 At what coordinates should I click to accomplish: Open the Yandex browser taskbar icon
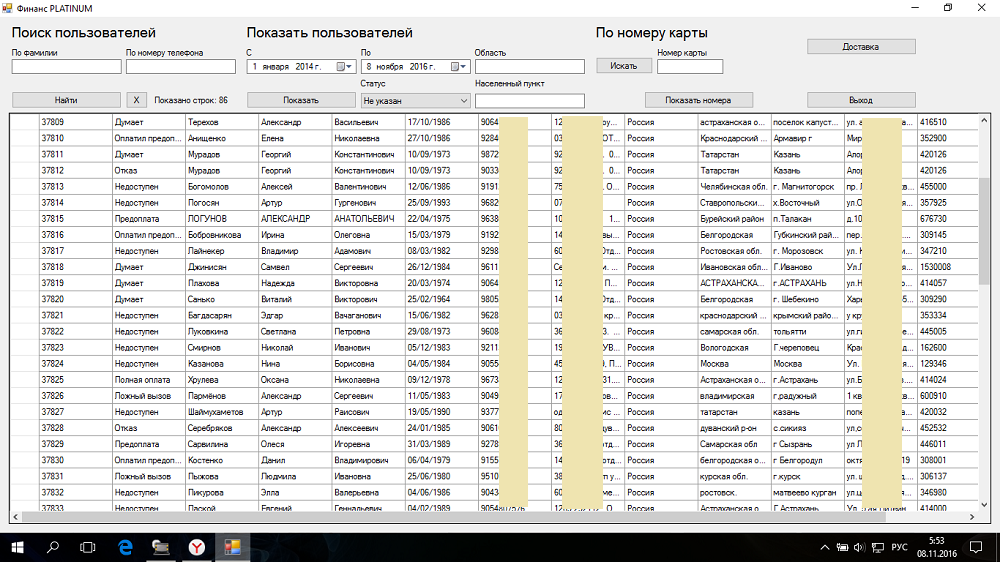(196, 547)
